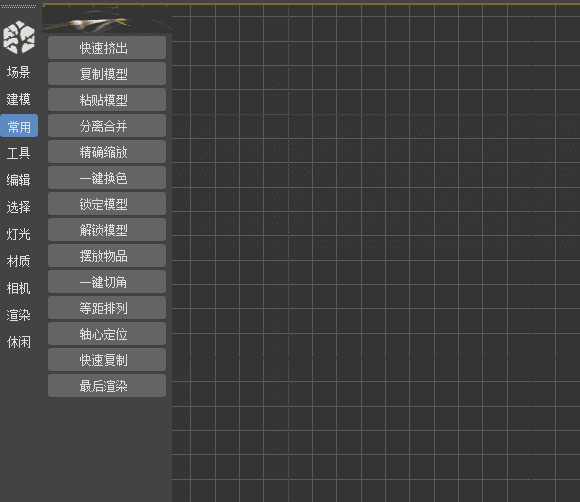The height and width of the screenshot is (502, 580).
Task: Run the 复制模型 command
Action: 107,74
